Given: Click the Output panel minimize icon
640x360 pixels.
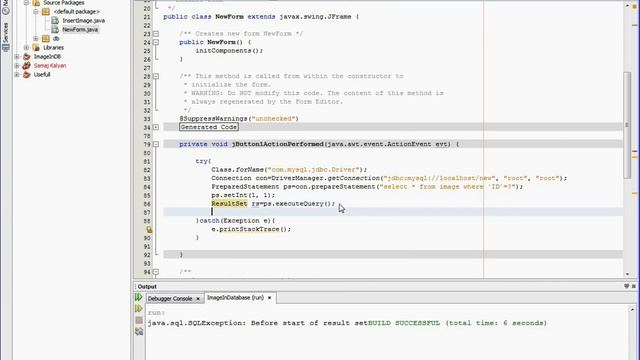Looking at the screenshot, I should pyautogui.click(x=627, y=286).
